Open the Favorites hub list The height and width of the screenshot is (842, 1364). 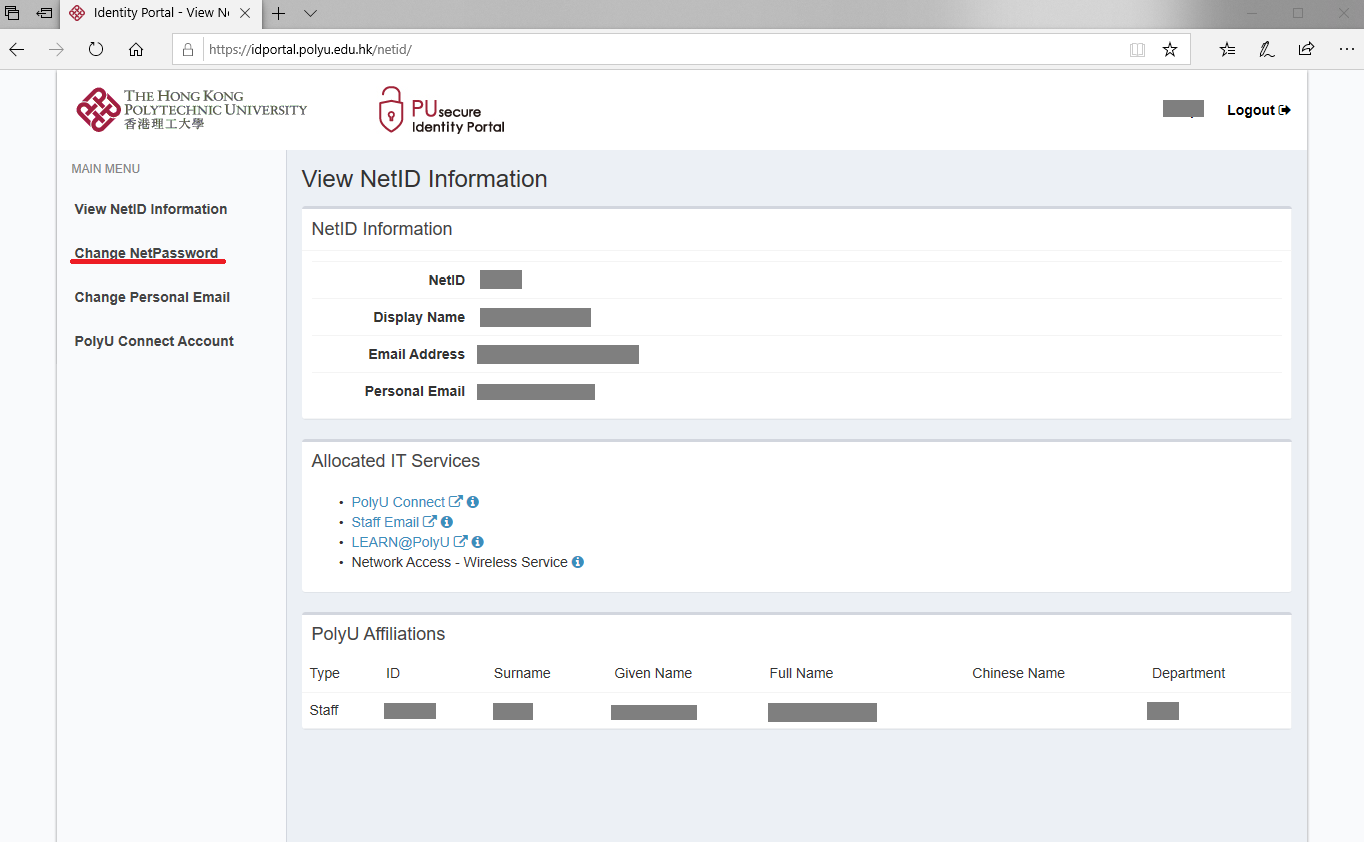tap(1227, 49)
